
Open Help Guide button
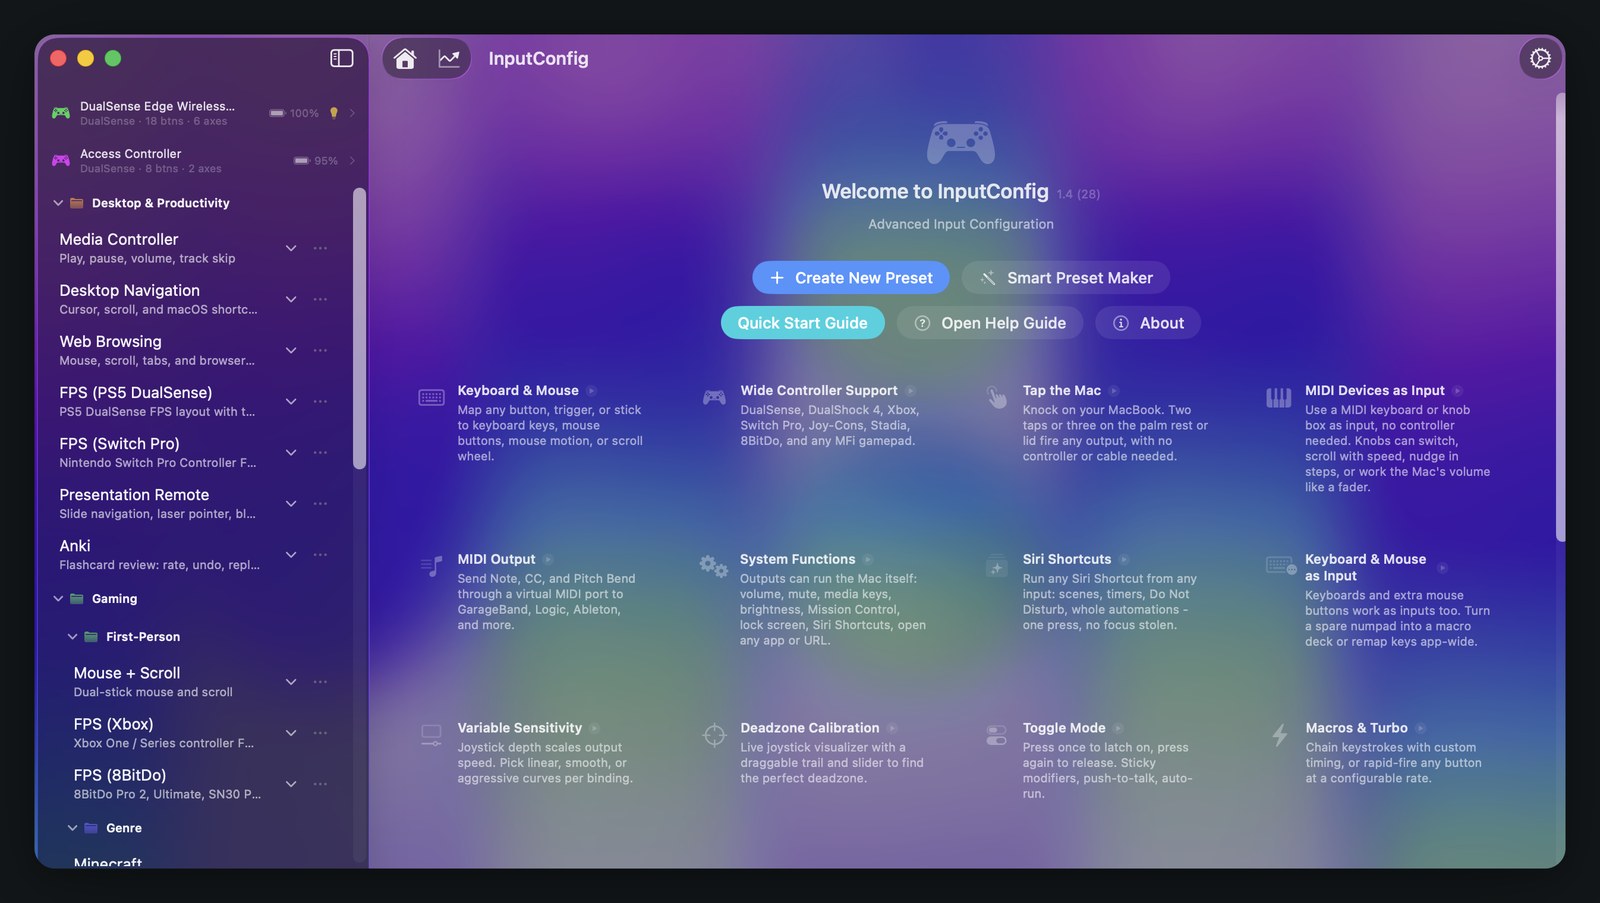[989, 323]
